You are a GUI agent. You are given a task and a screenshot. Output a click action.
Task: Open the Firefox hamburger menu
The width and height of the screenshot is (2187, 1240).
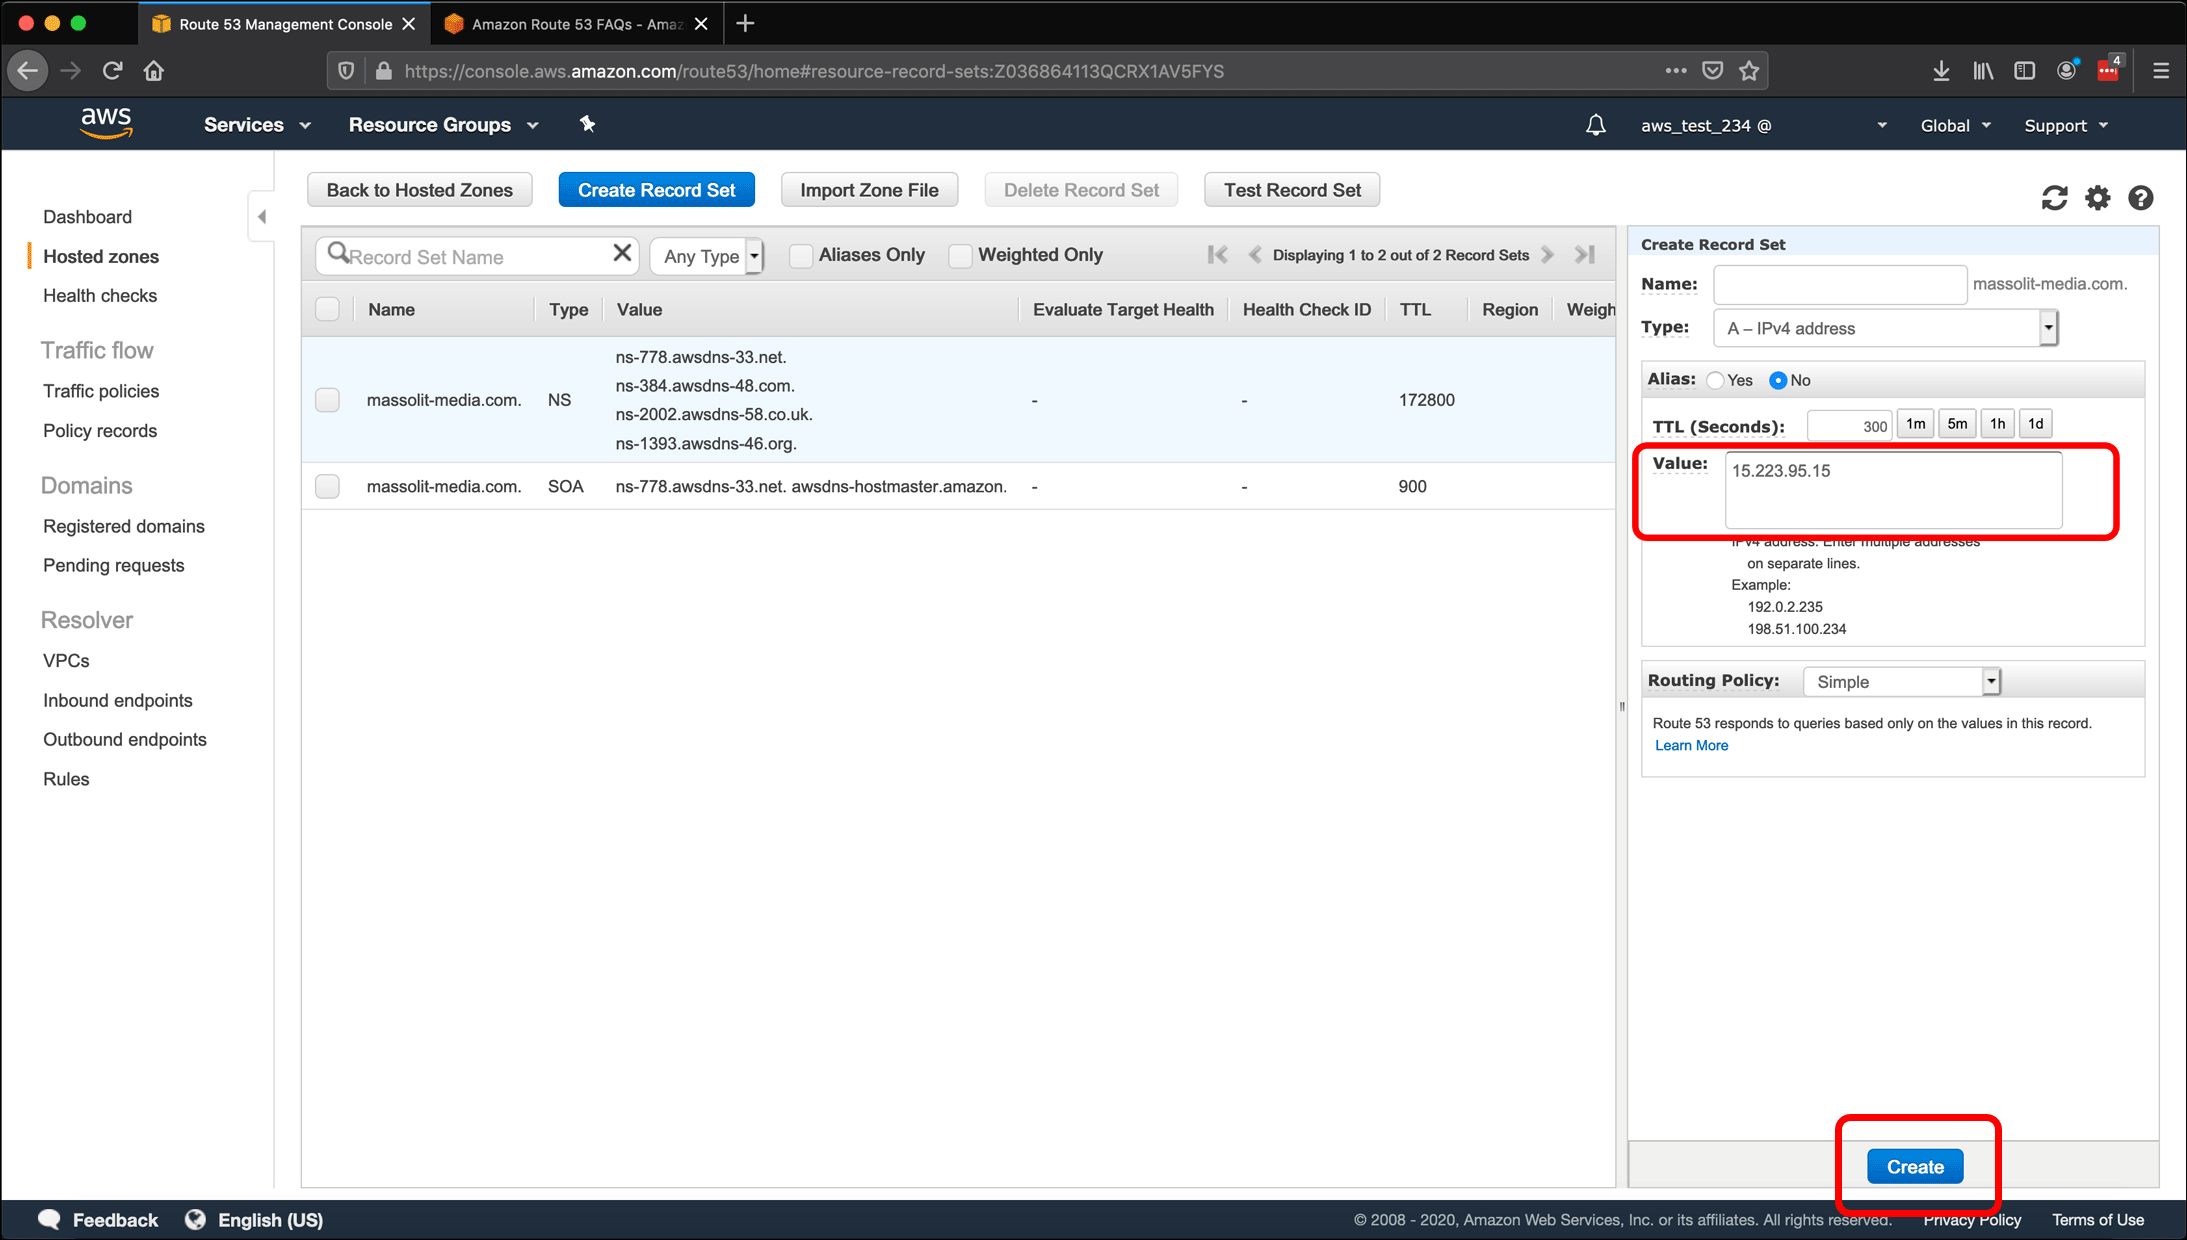pyautogui.click(x=2161, y=71)
